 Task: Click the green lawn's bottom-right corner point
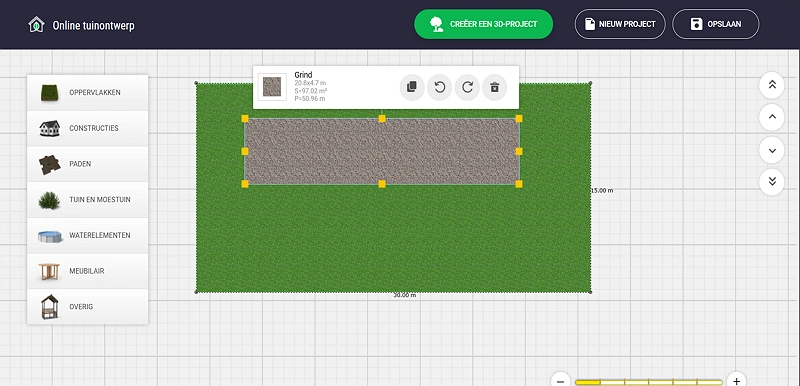point(590,292)
